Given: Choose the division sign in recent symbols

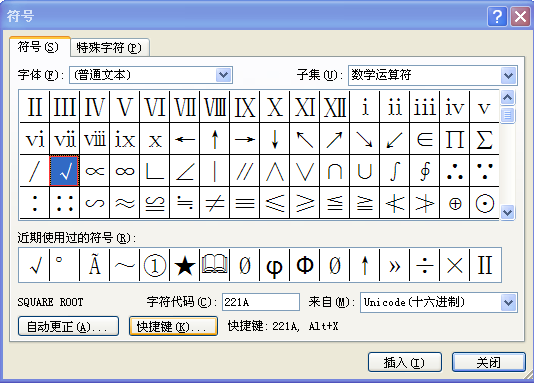Looking at the screenshot, I should tap(424, 265).
